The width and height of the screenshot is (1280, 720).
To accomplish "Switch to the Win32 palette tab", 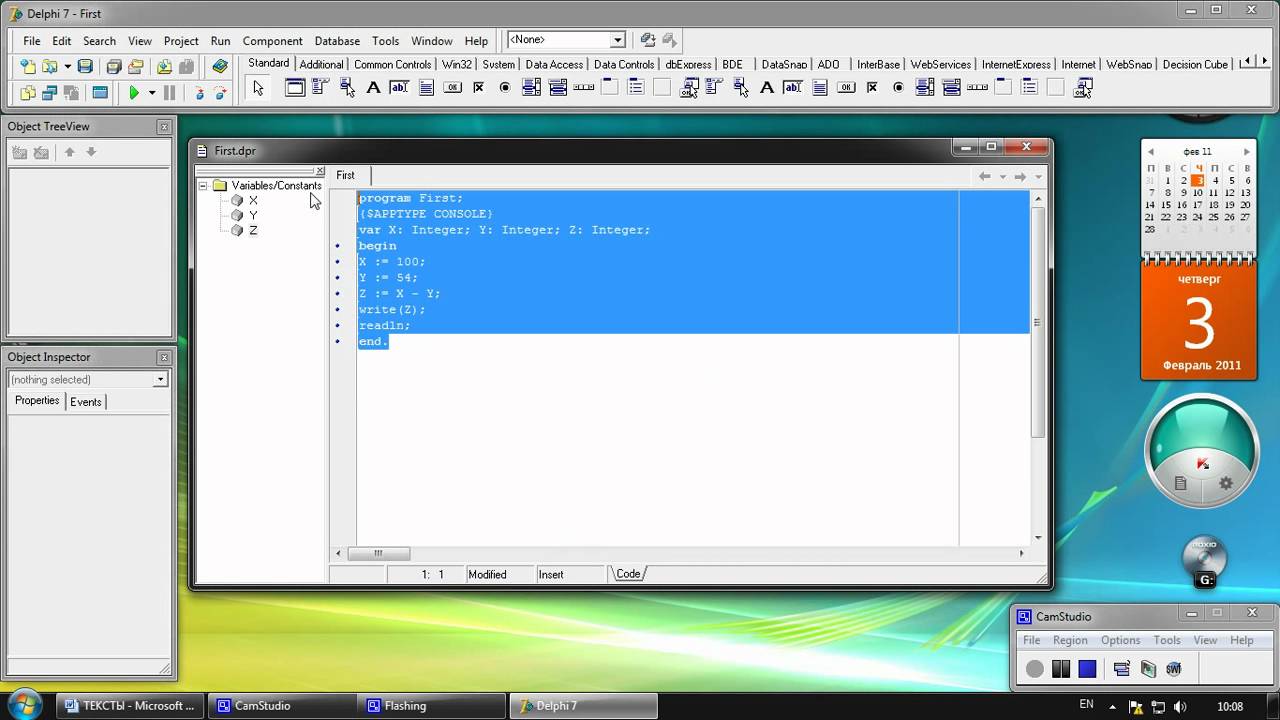I will pos(456,64).
